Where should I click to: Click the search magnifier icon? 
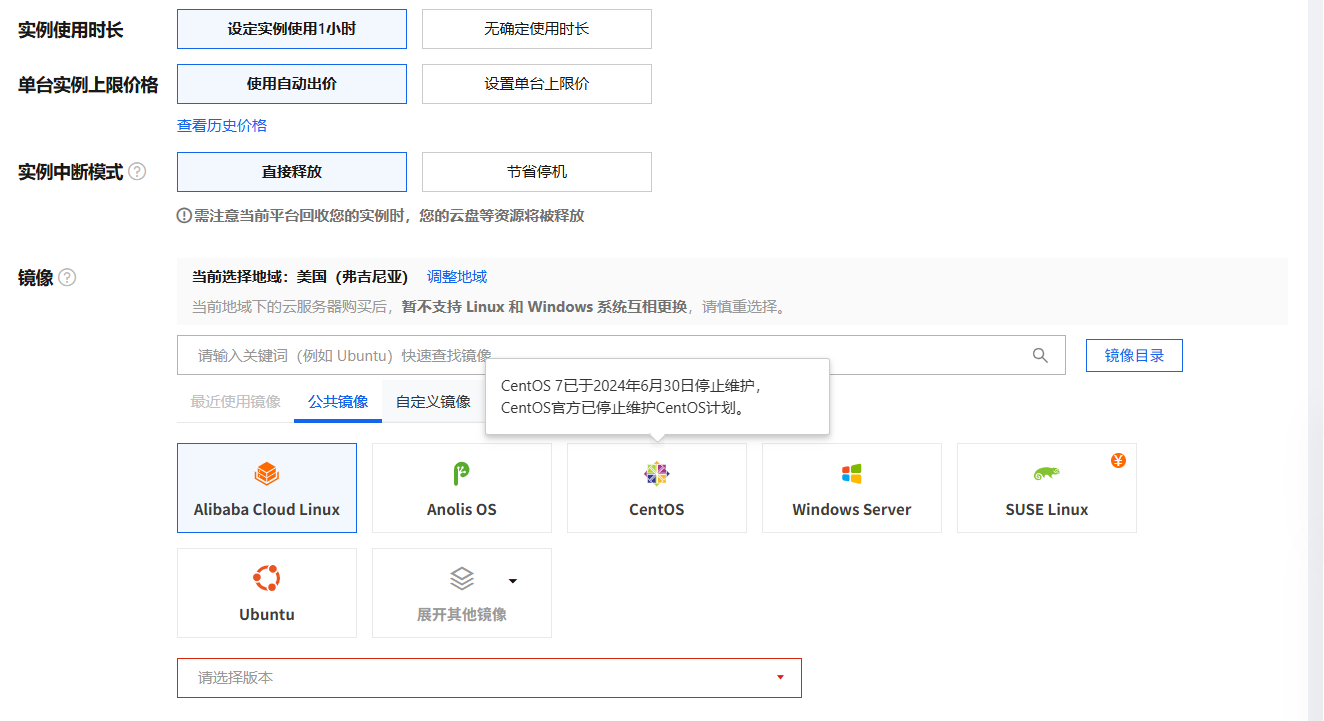tap(1040, 355)
